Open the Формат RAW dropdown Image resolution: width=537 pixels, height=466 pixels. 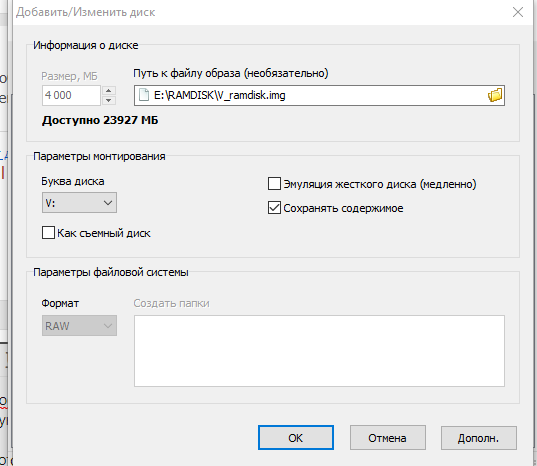click(x=79, y=326)
